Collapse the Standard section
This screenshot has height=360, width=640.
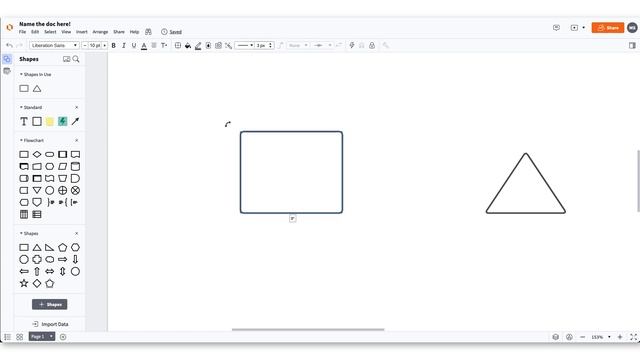tap(21, 107)
